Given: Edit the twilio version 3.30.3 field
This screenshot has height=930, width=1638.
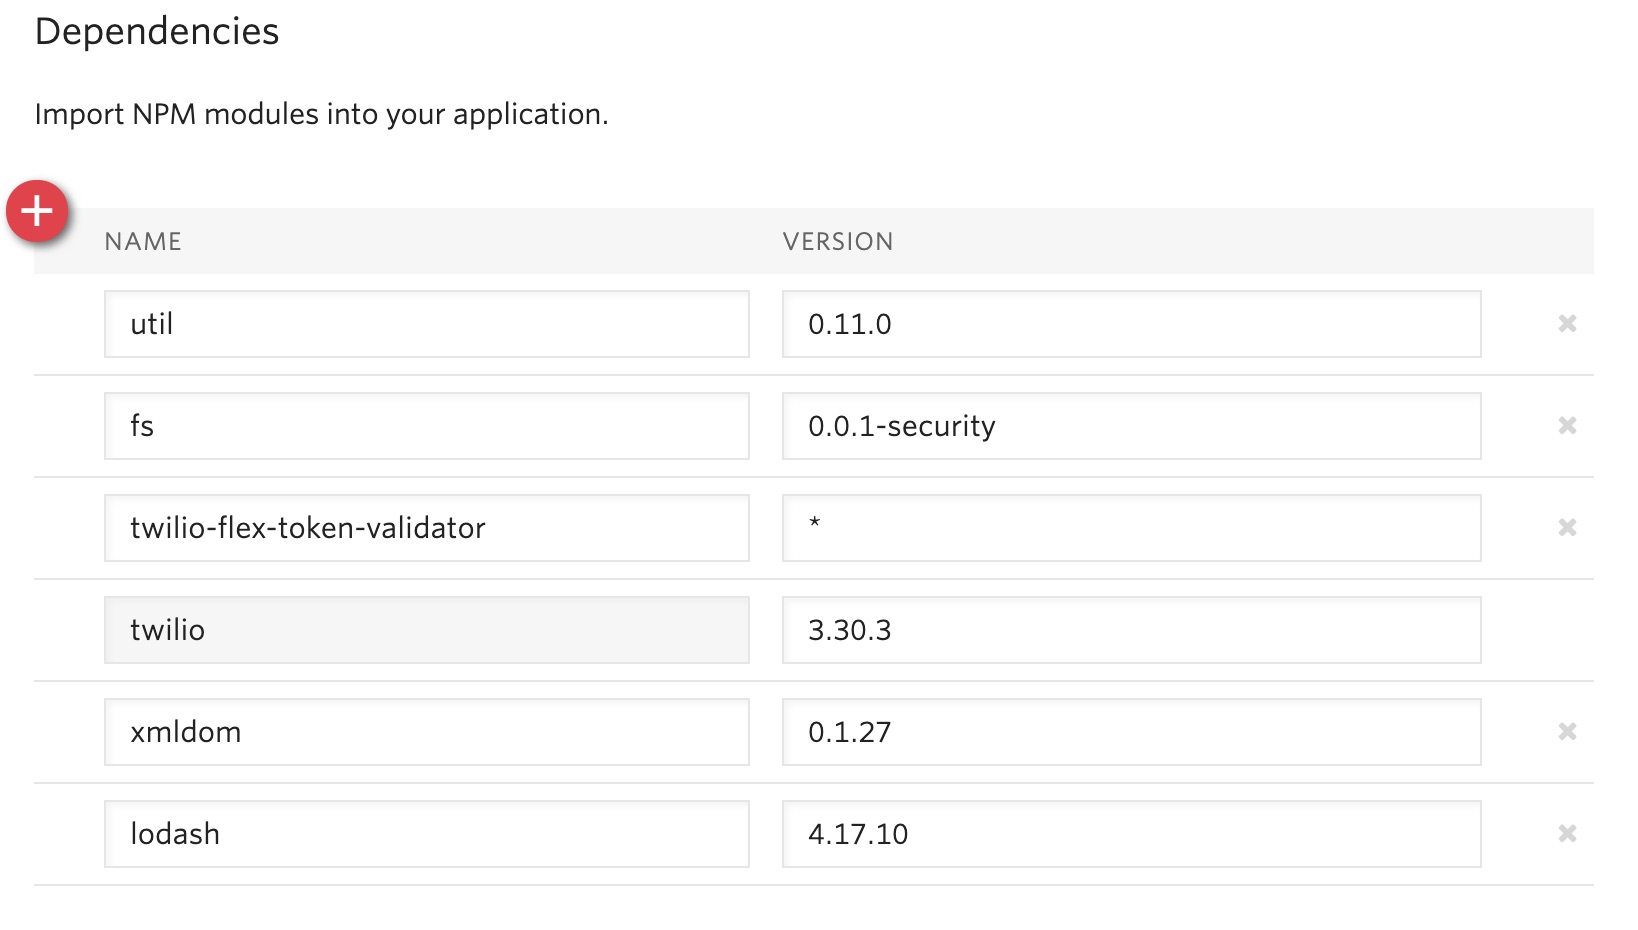Looking at the screenshot, I should click(x=1132, y=630).
